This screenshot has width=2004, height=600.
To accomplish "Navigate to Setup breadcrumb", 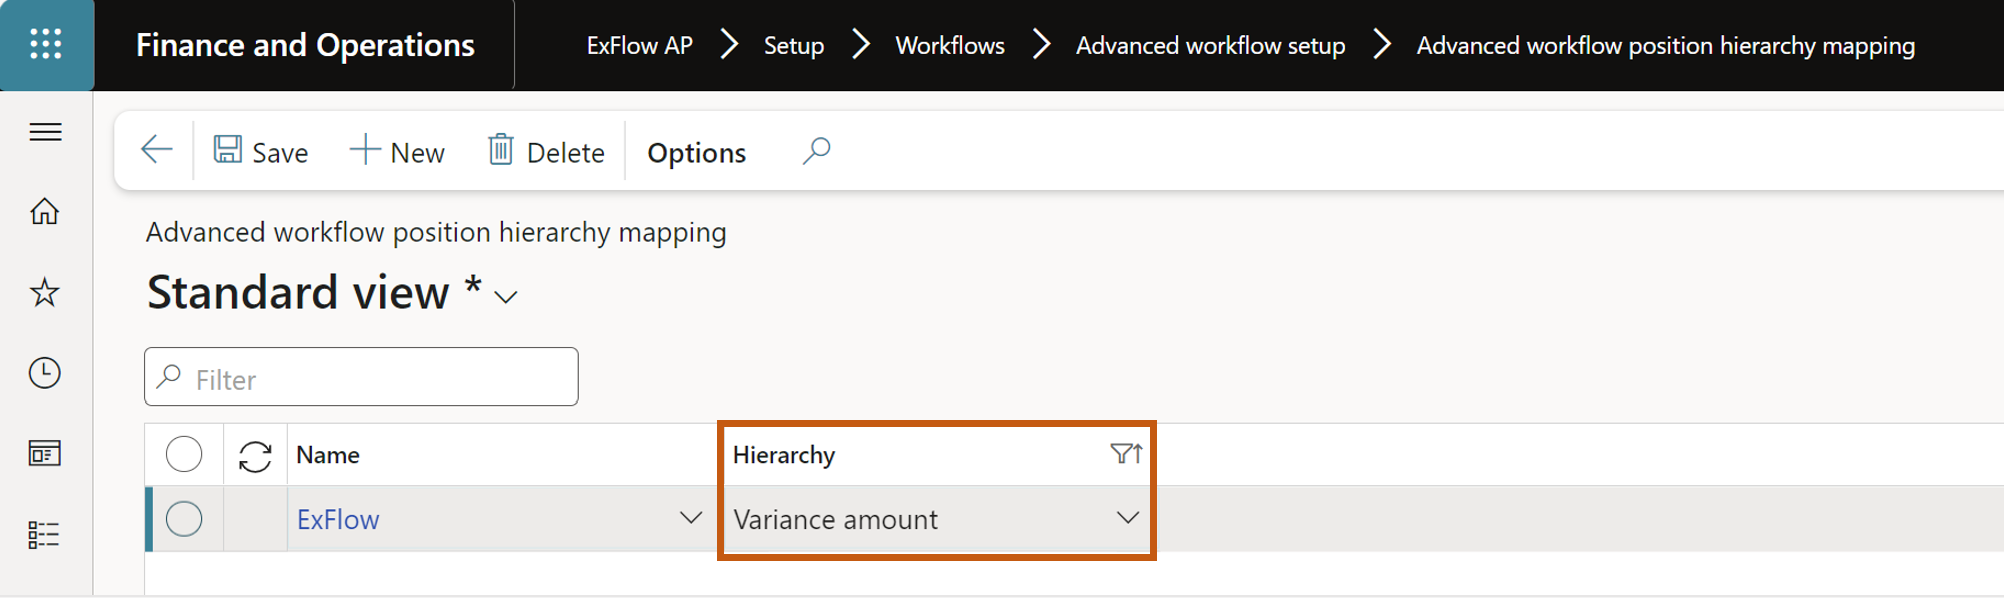I will click(x=794, y=46).
